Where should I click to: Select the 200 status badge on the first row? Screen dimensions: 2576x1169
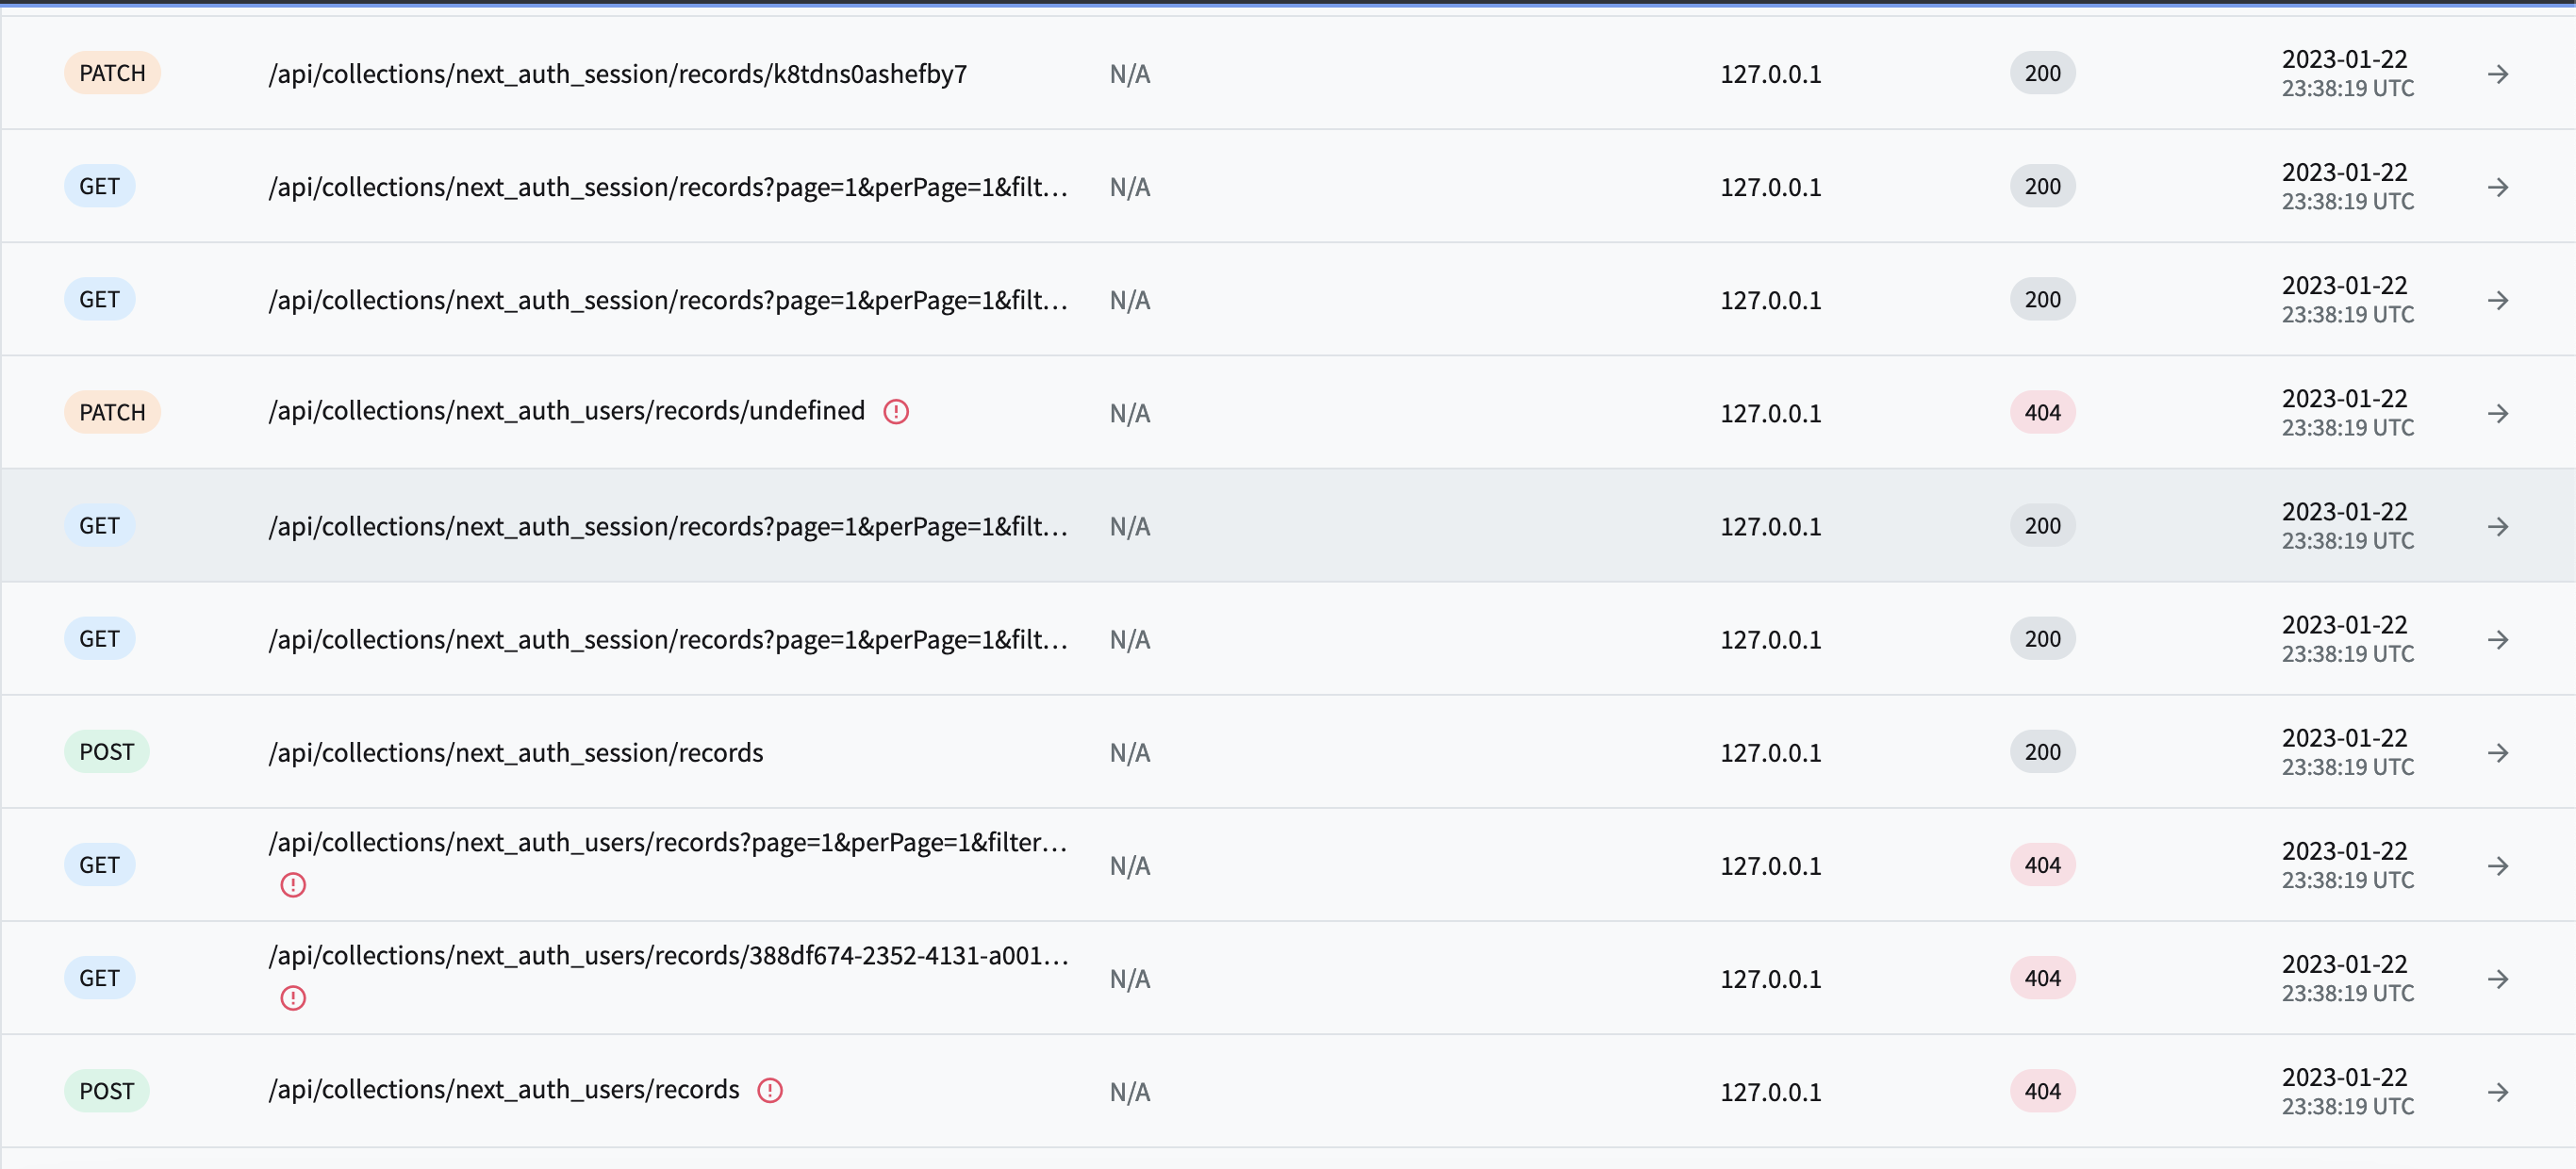(2041, 72)
